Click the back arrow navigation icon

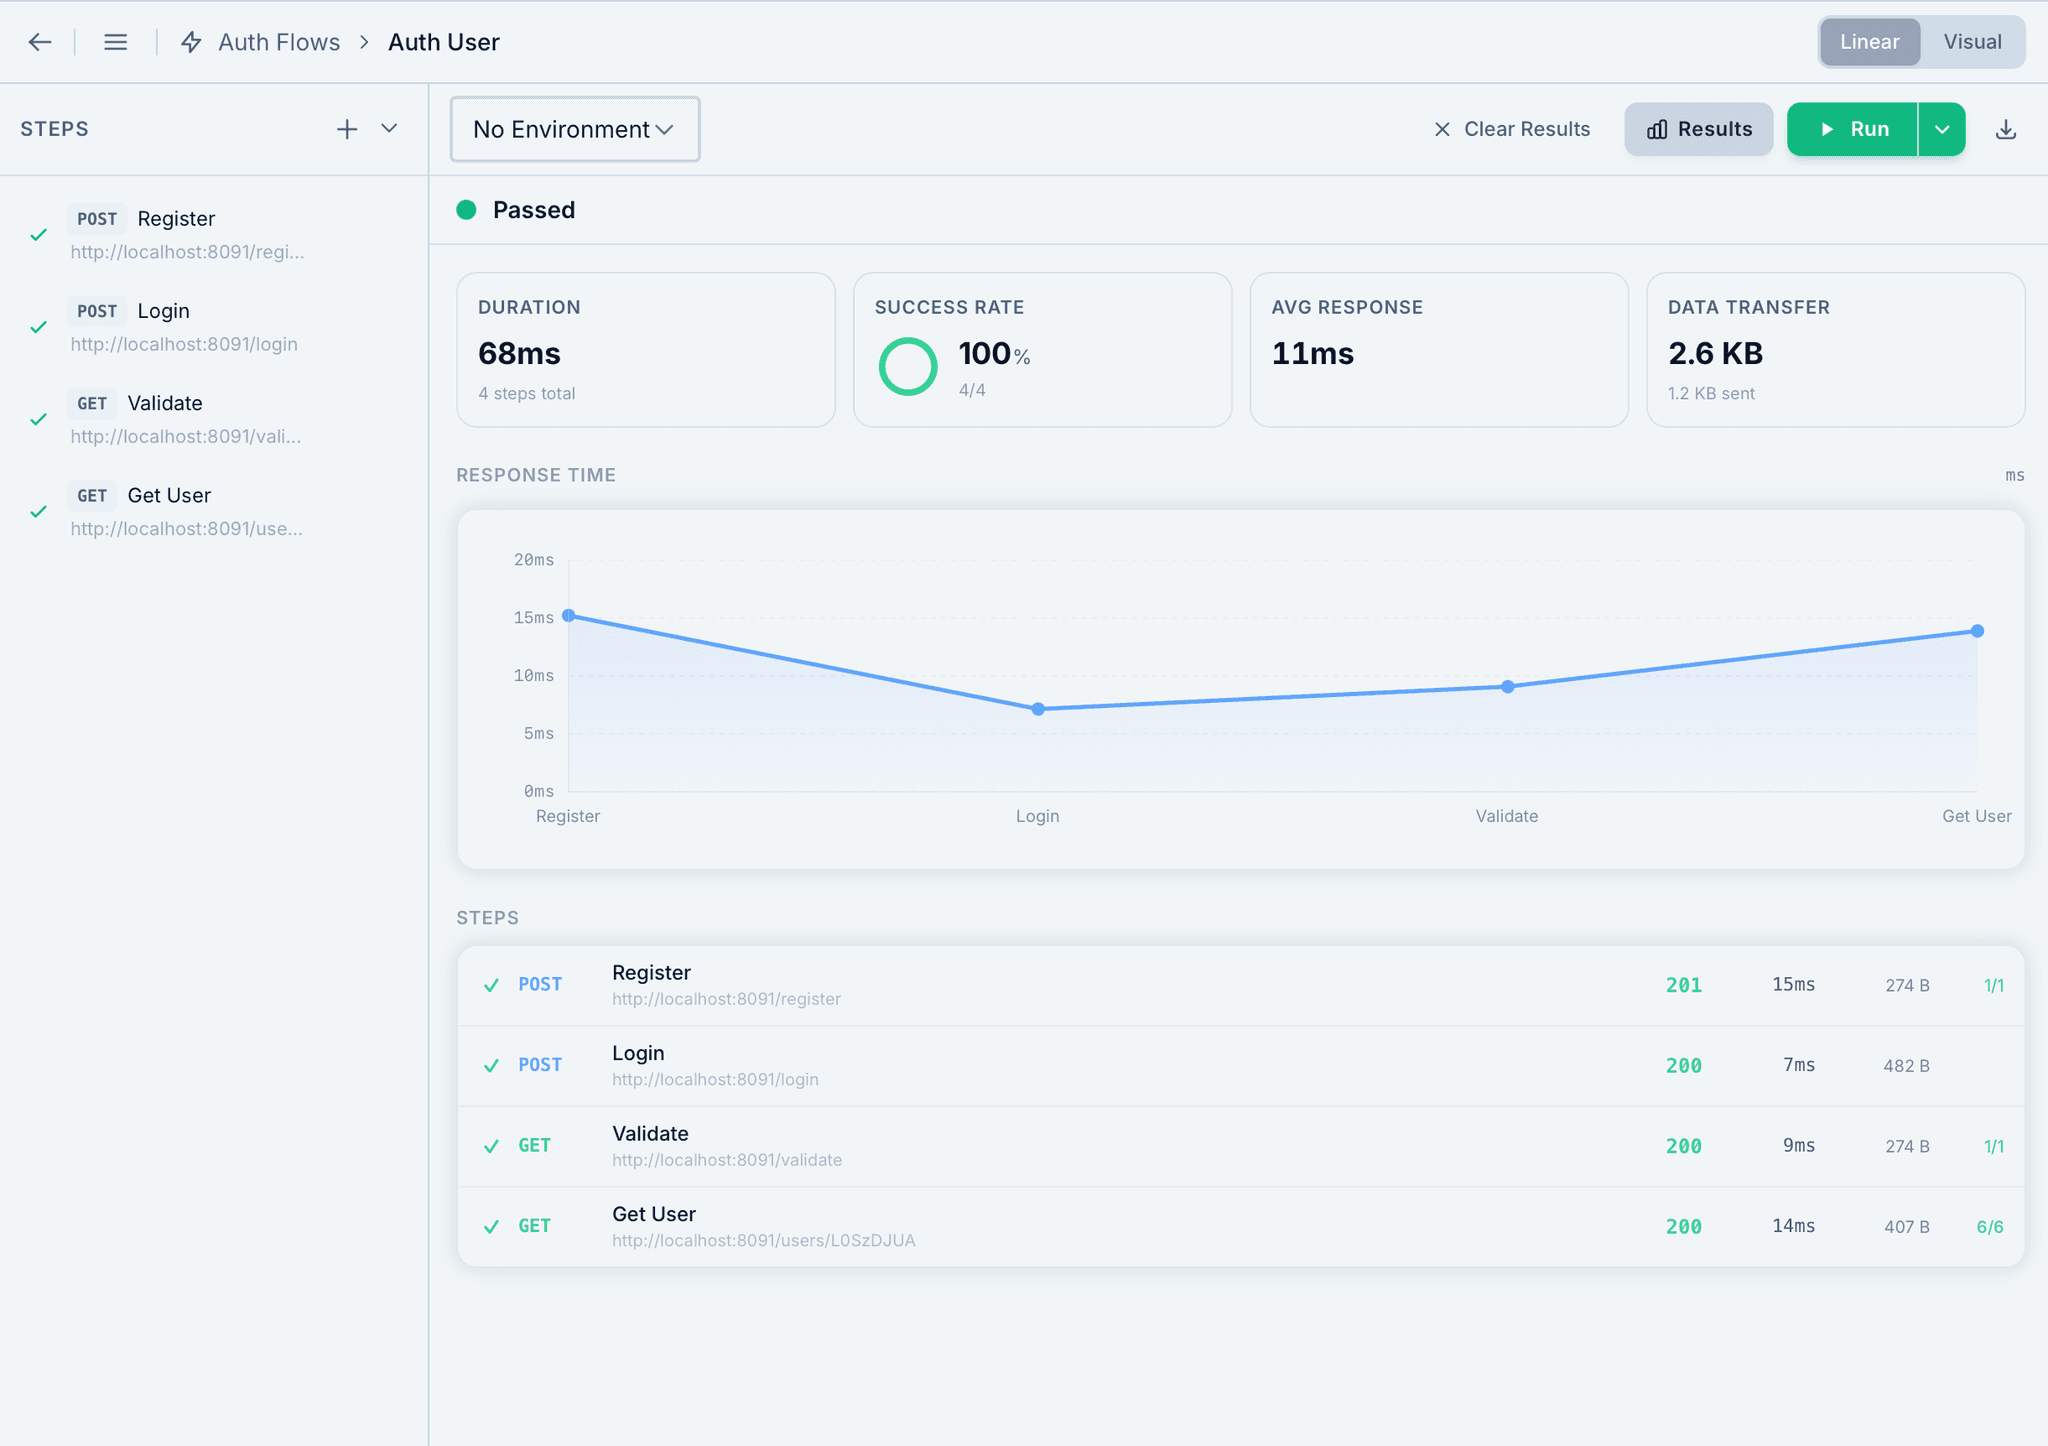click(39, 42)
